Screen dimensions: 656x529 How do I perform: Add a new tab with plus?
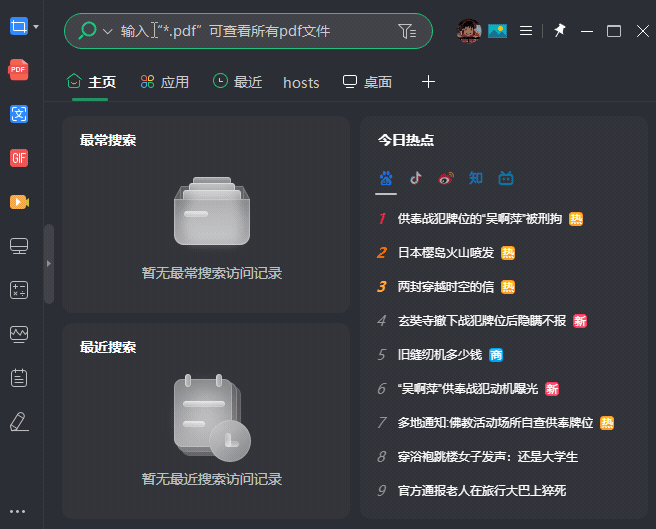tap(429, 82)
